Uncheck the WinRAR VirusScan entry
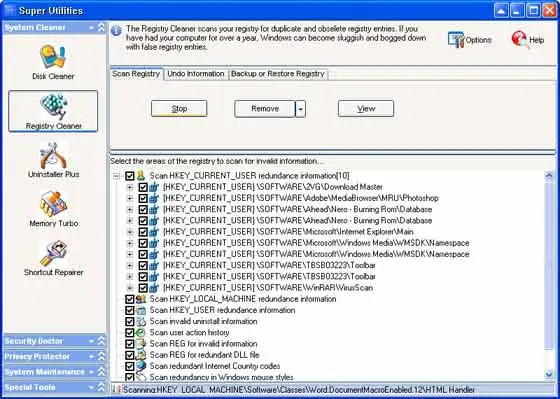Image resolution: width=560 pixels, height=399 pixels. click(143, 288)
